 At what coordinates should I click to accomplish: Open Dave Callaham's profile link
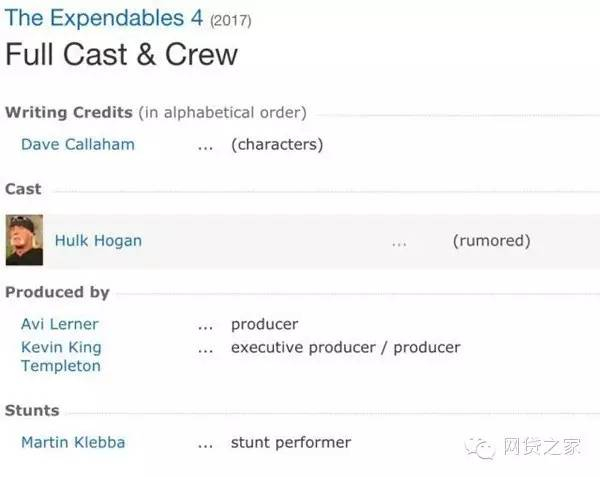pos(78,144)
